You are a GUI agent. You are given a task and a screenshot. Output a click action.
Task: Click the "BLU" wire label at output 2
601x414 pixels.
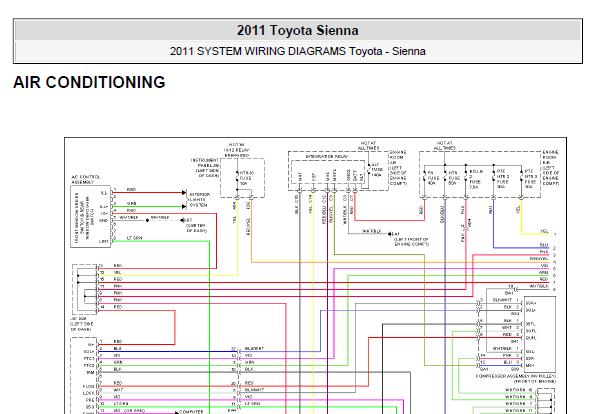(x=544, y=245)
